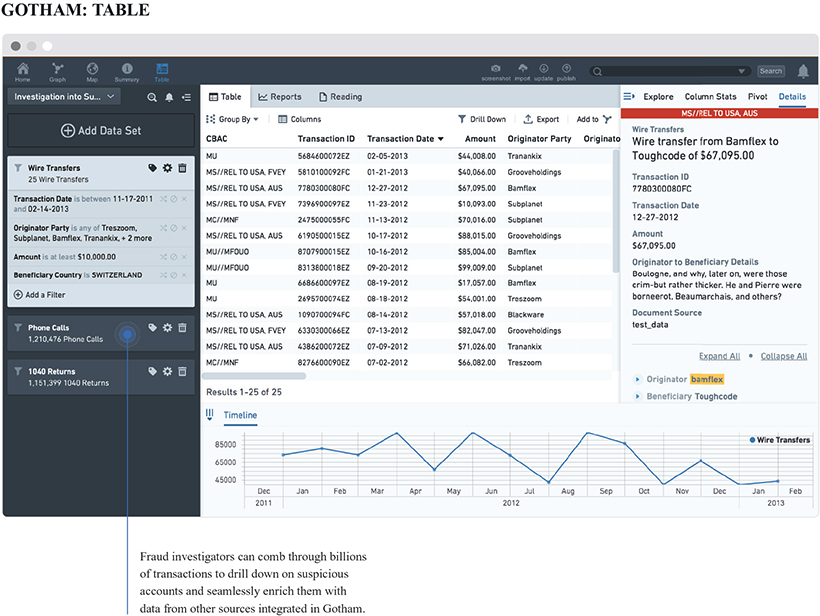Click the publish upload icon
The width and height of the screenshot is (820, 616).
point(566,69)
